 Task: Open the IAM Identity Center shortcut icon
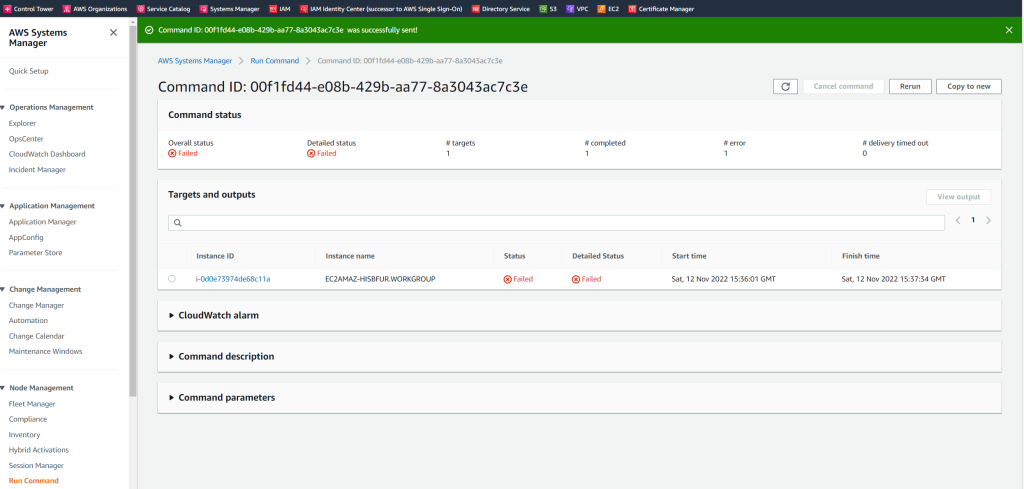(x=304, y=9)
